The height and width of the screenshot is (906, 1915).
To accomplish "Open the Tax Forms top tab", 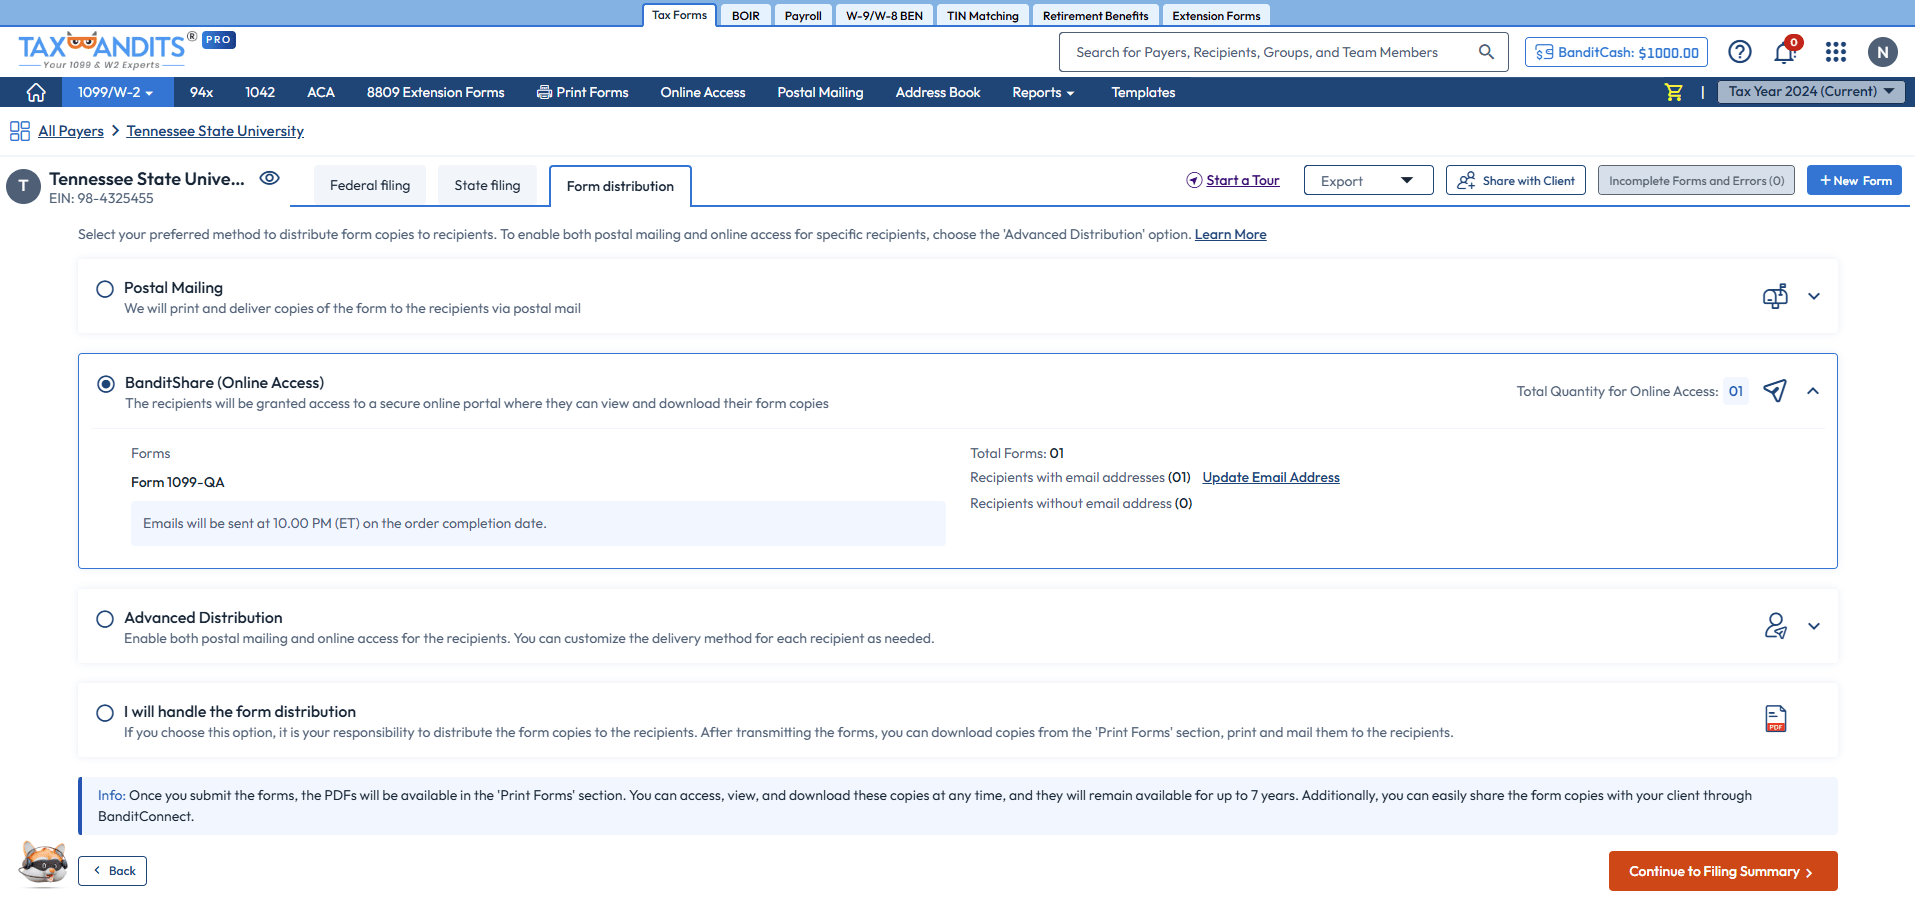I will point(679,15).
